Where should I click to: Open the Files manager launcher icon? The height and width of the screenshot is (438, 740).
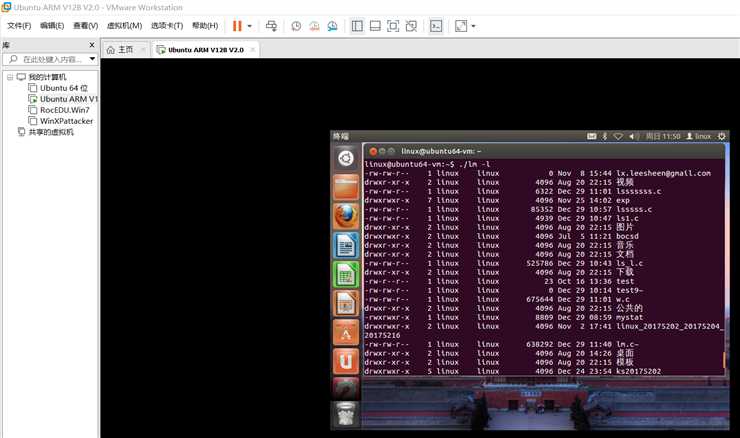pos(346,187)
